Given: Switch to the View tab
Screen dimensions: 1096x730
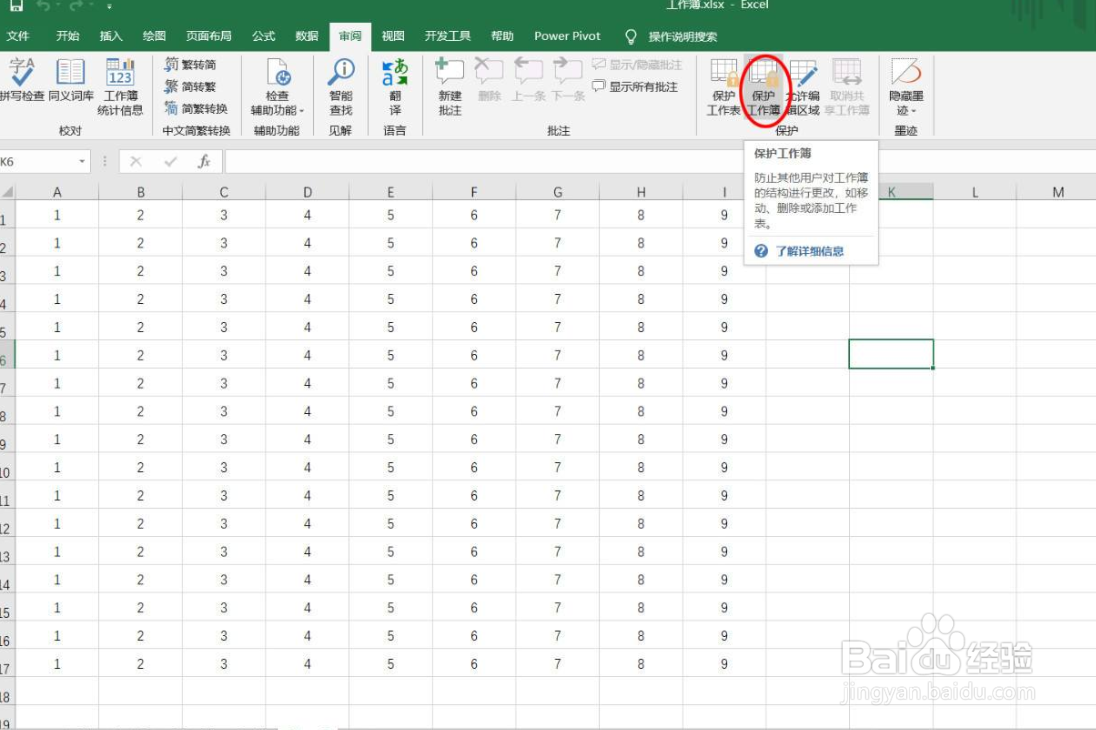Looking at the screenshot, I should [393, 36].
